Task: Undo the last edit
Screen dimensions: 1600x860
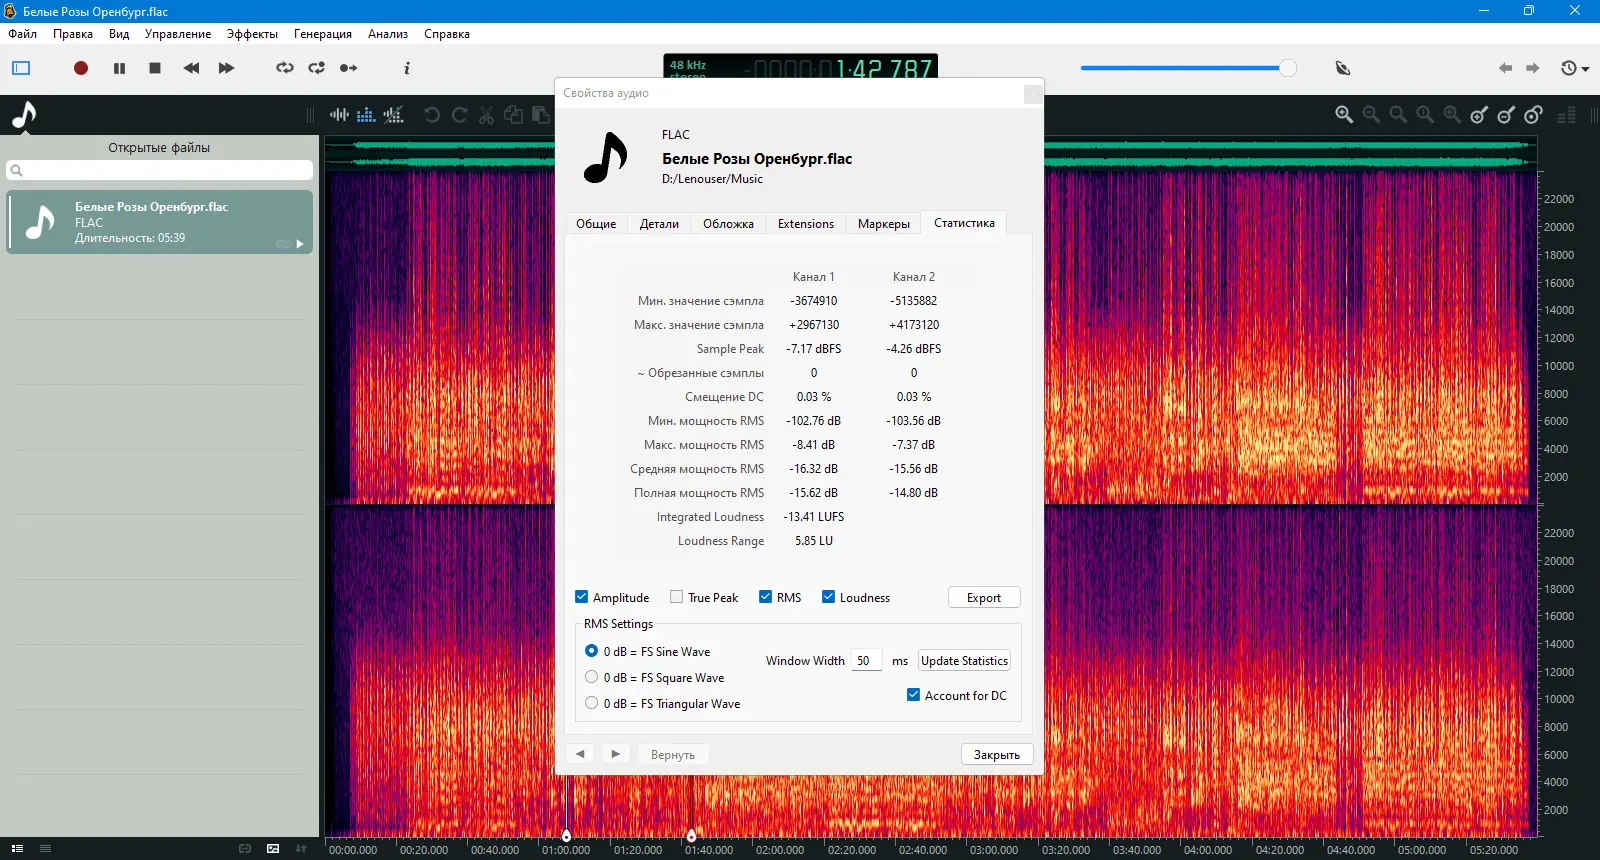Action: coord(432,115)
